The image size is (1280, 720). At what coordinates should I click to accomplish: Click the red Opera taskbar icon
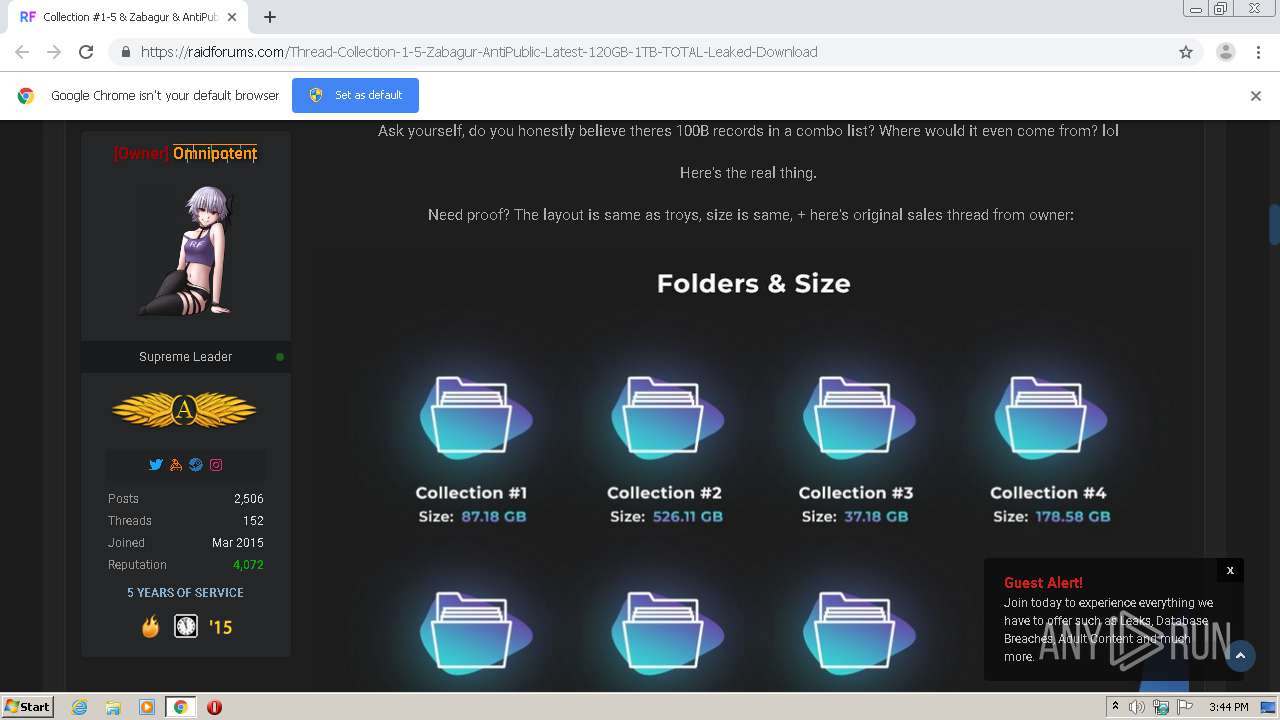214,707
